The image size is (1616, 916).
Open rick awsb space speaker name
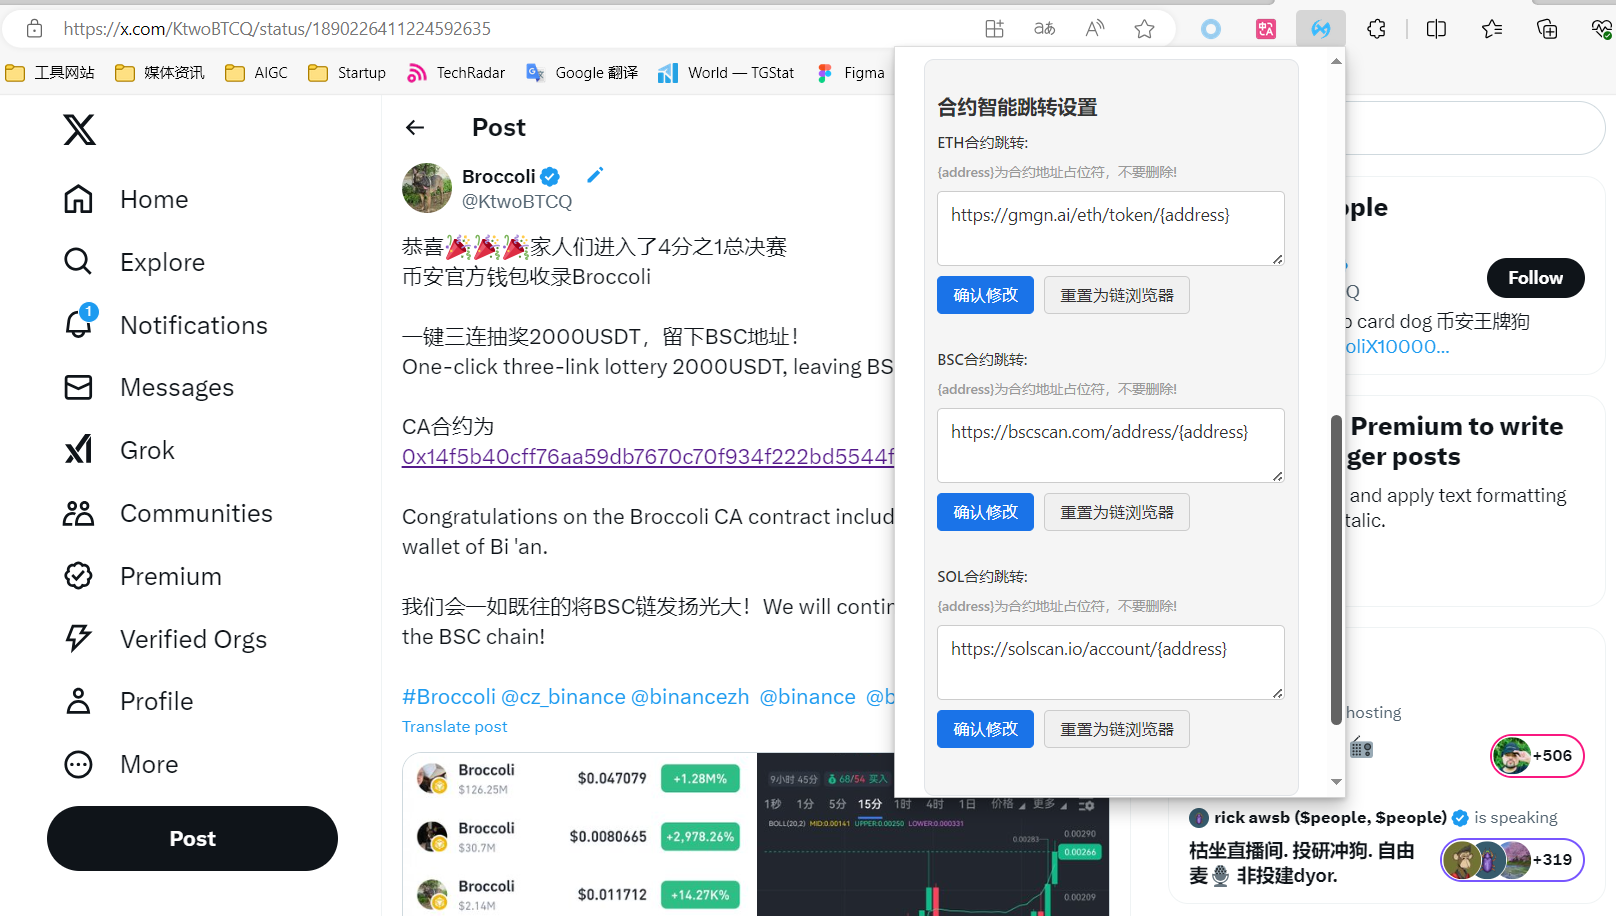pyautogui.click(x=1330, y=817)
